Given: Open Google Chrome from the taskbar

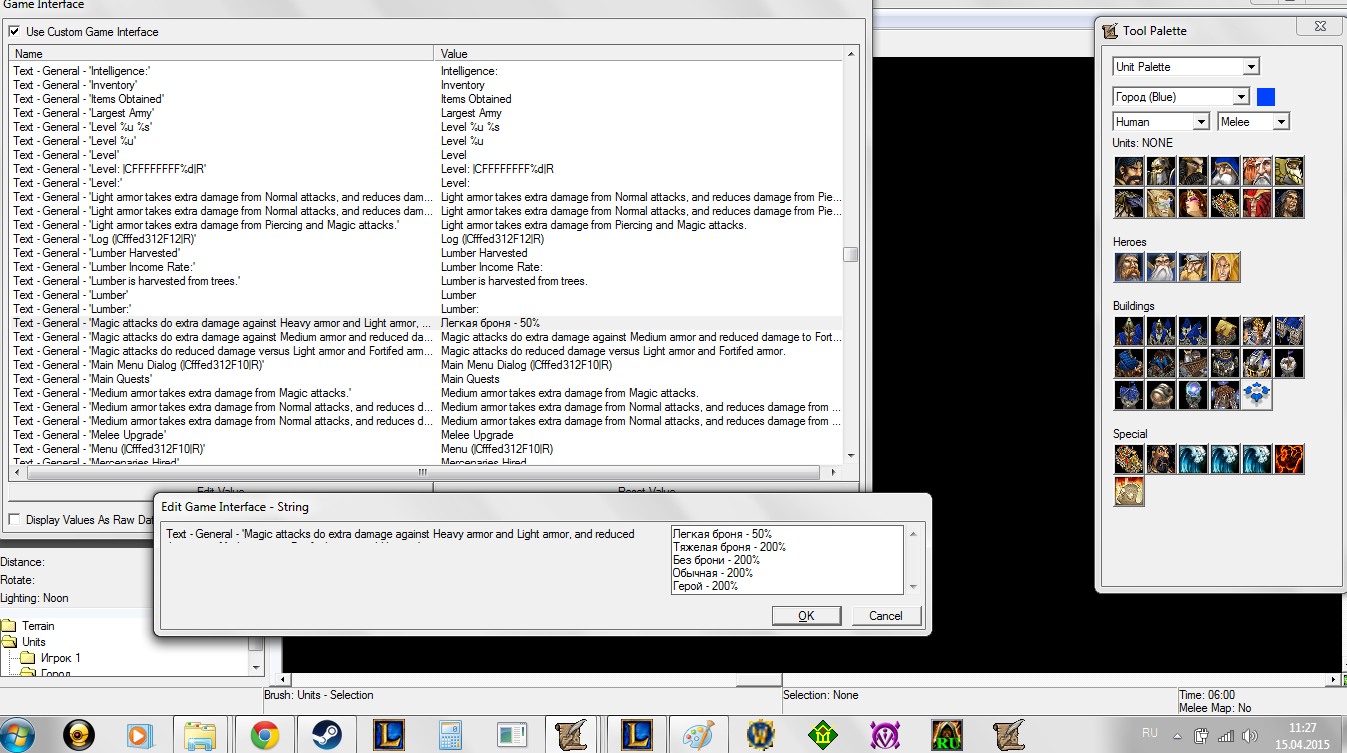Looking at the screenshot, I should pos(264,735).
